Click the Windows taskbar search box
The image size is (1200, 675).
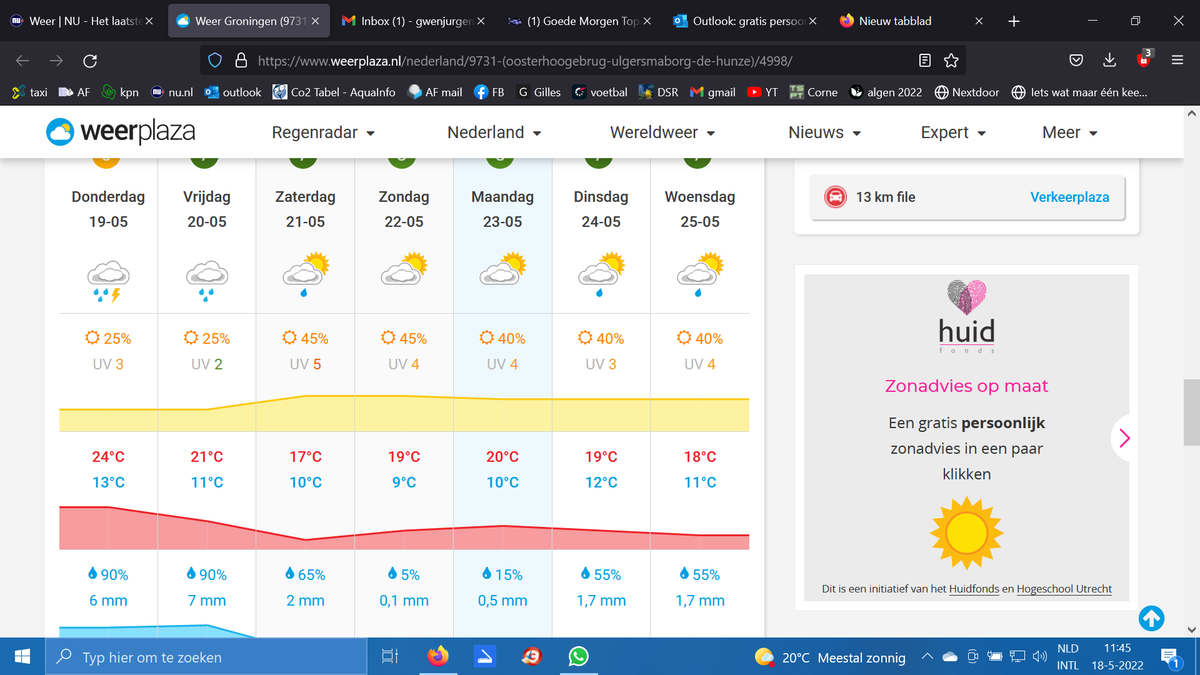click(210, 657)
